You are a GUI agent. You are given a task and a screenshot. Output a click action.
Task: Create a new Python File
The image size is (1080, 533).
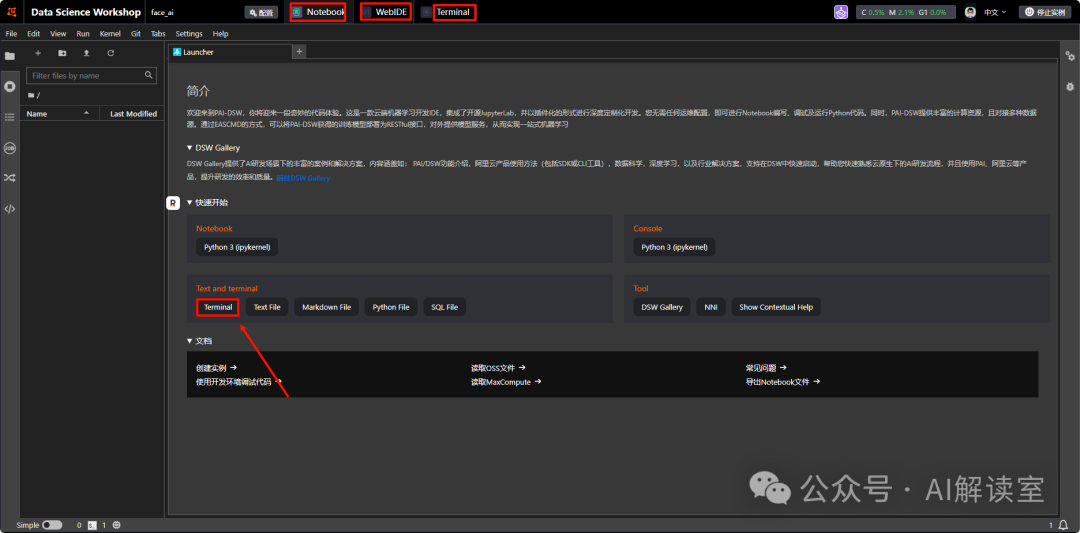[x=391, y=307]
